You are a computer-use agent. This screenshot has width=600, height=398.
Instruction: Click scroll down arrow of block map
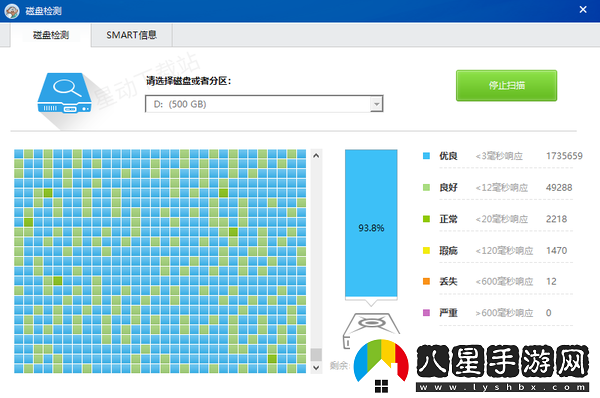316,368
